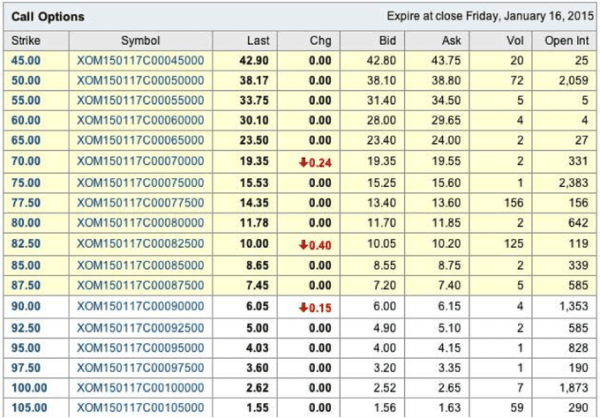
Task: Open symbol XOM150117C00082500
Action: point(140,245)
